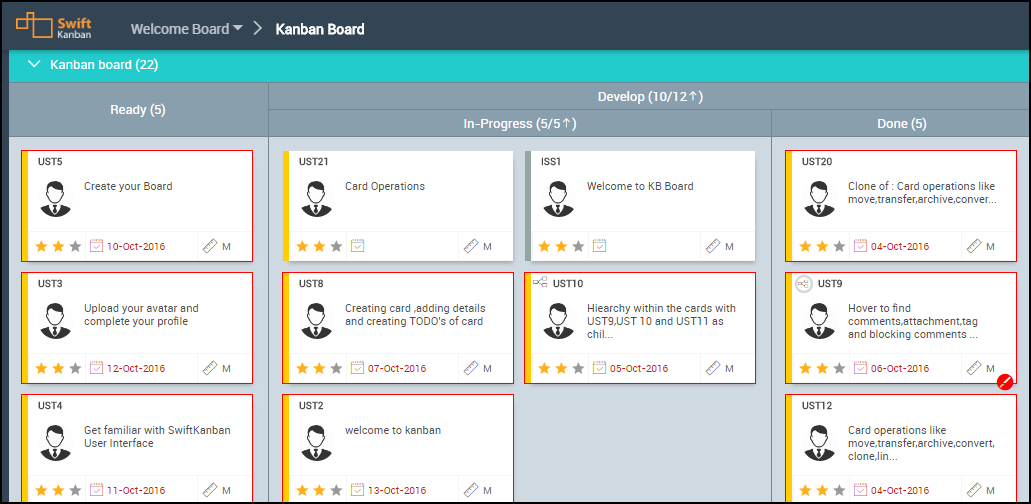Viewport: 1031px width, 504px height.
Task: Click the ruler size icon on ISS1
Action: (x=712, y=246)
